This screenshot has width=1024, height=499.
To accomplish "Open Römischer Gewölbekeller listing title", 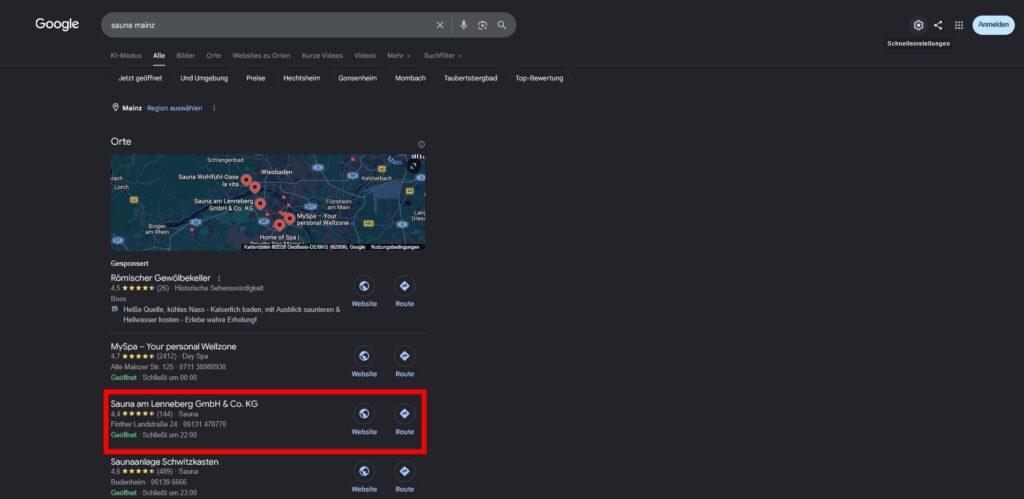I will [x=161, y=278].
